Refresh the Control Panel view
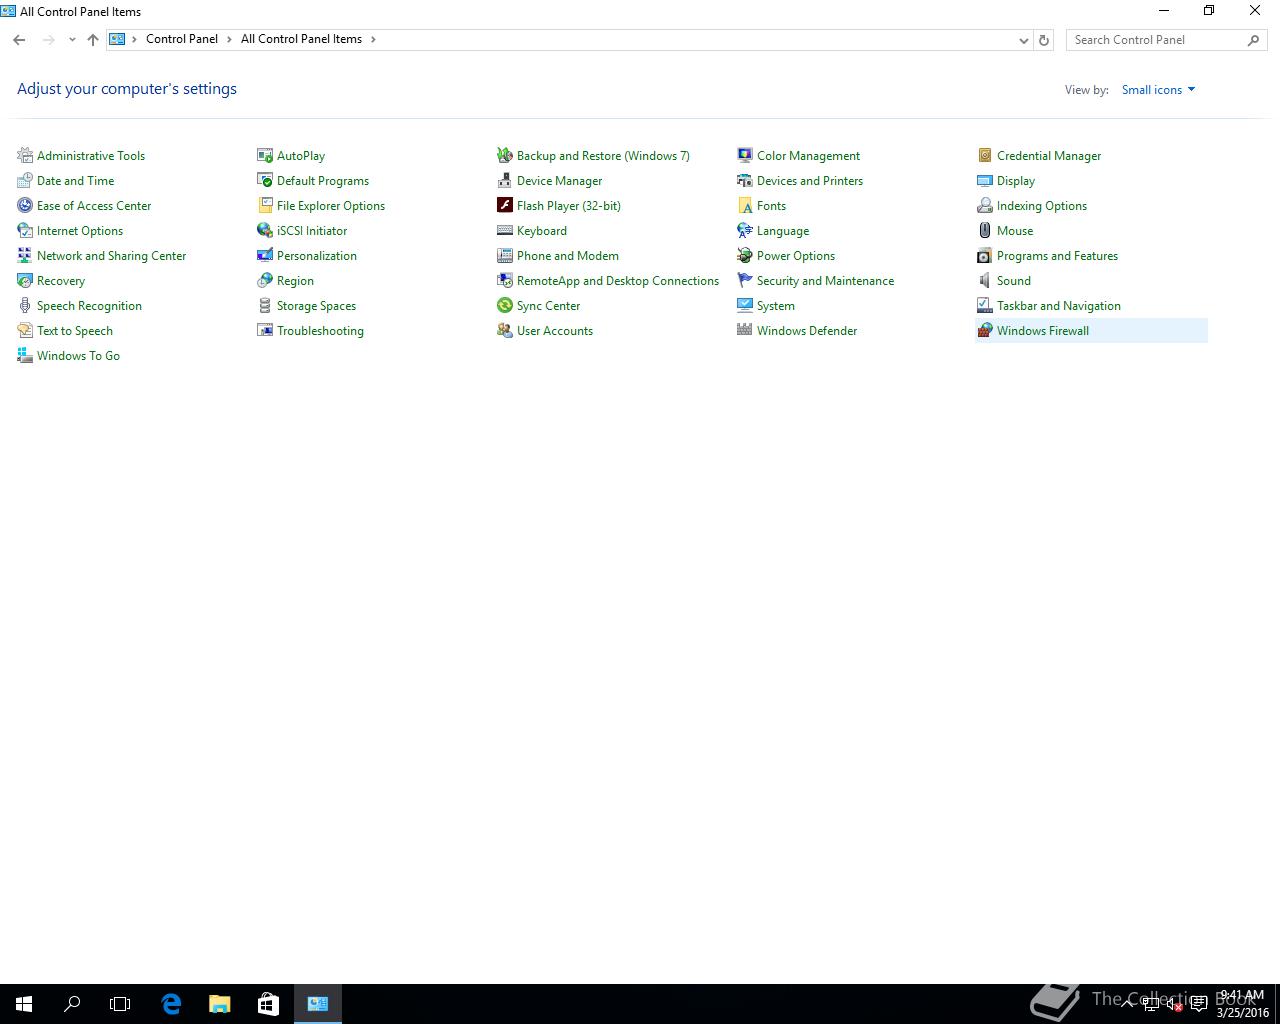This screenshot has height=1024, width=1280. pyautogui.click(x=1044, y=40)
